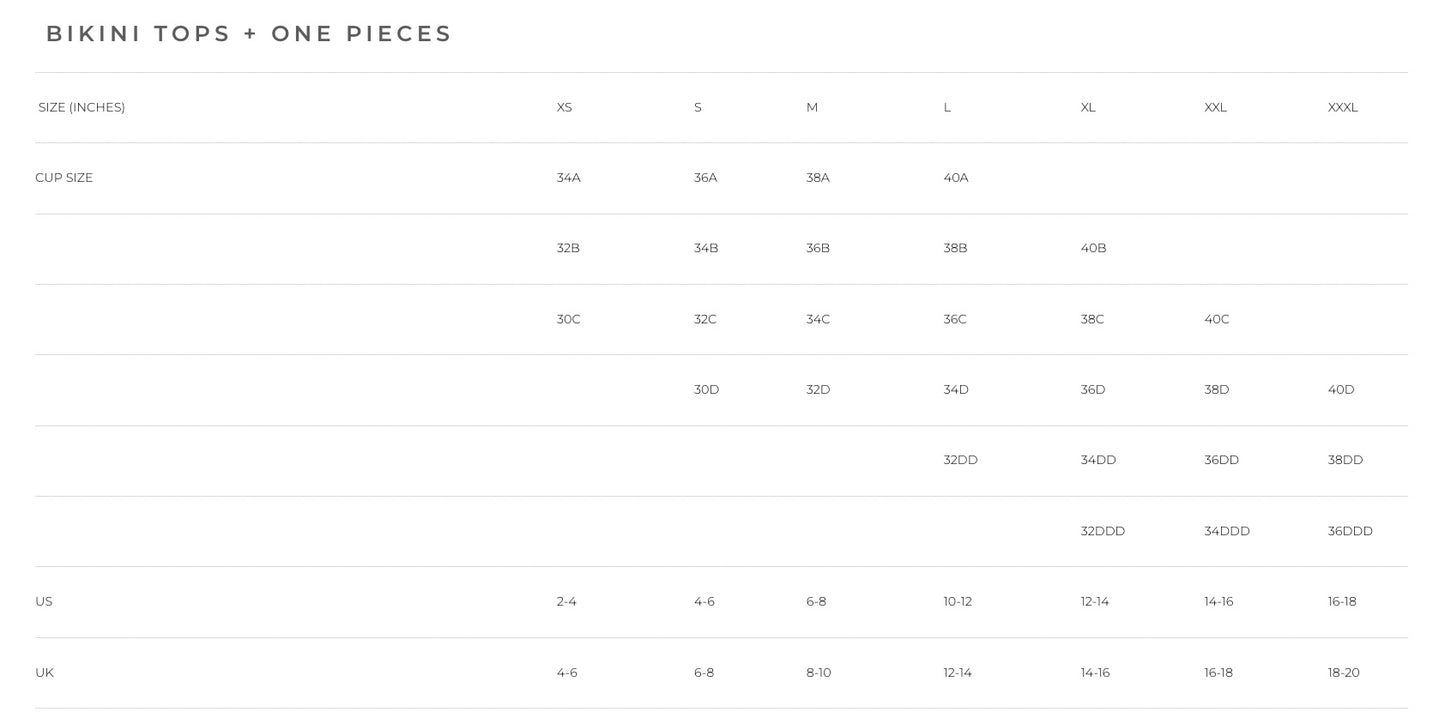Click the XS column header

click(x=564, y=107)
